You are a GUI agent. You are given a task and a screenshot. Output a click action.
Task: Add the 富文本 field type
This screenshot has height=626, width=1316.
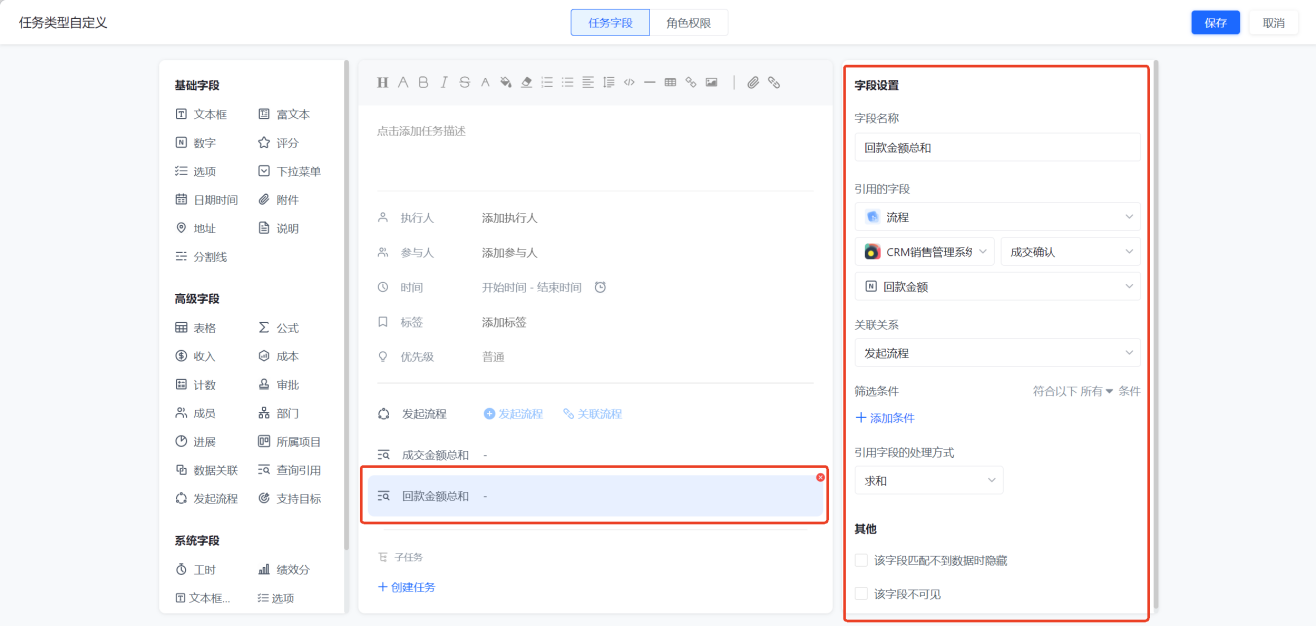pos(284,114)
